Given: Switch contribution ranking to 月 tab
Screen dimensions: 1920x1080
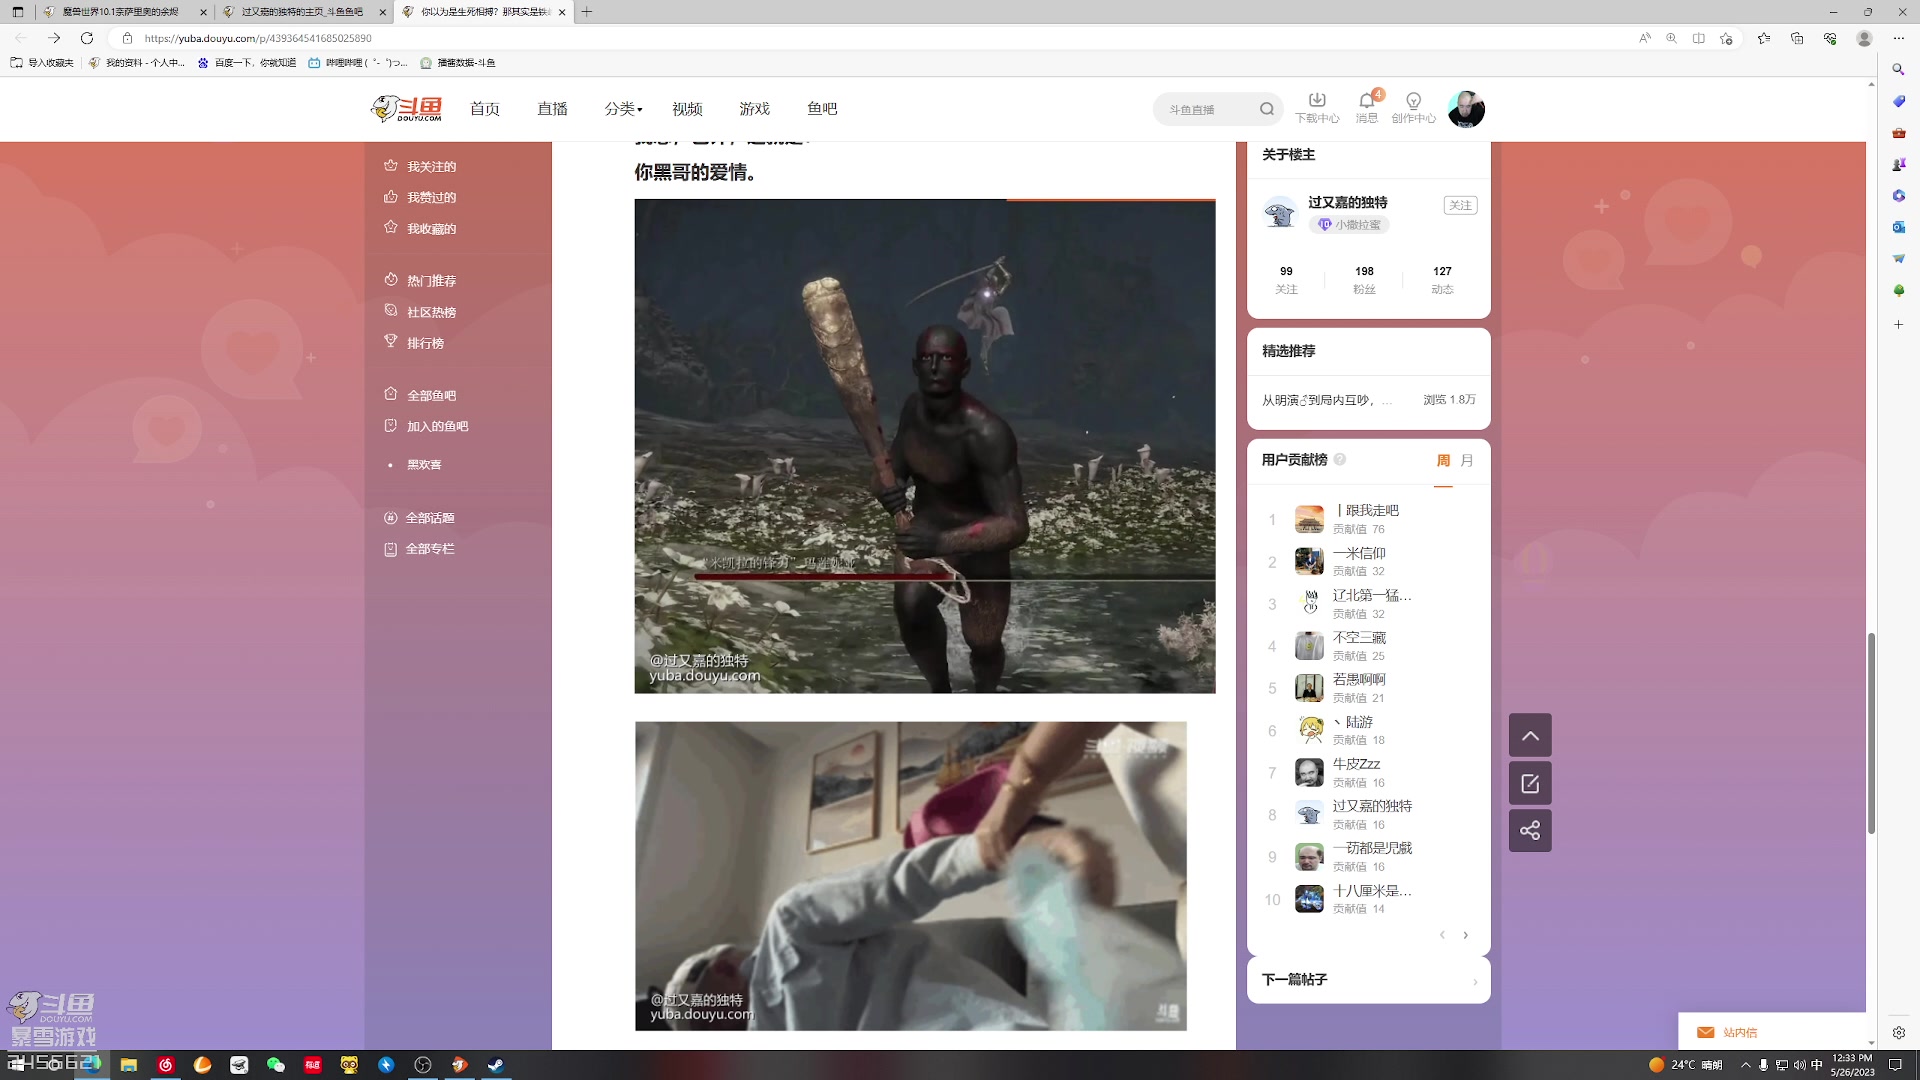Looking at the screenshot, I should (1467, 460).
